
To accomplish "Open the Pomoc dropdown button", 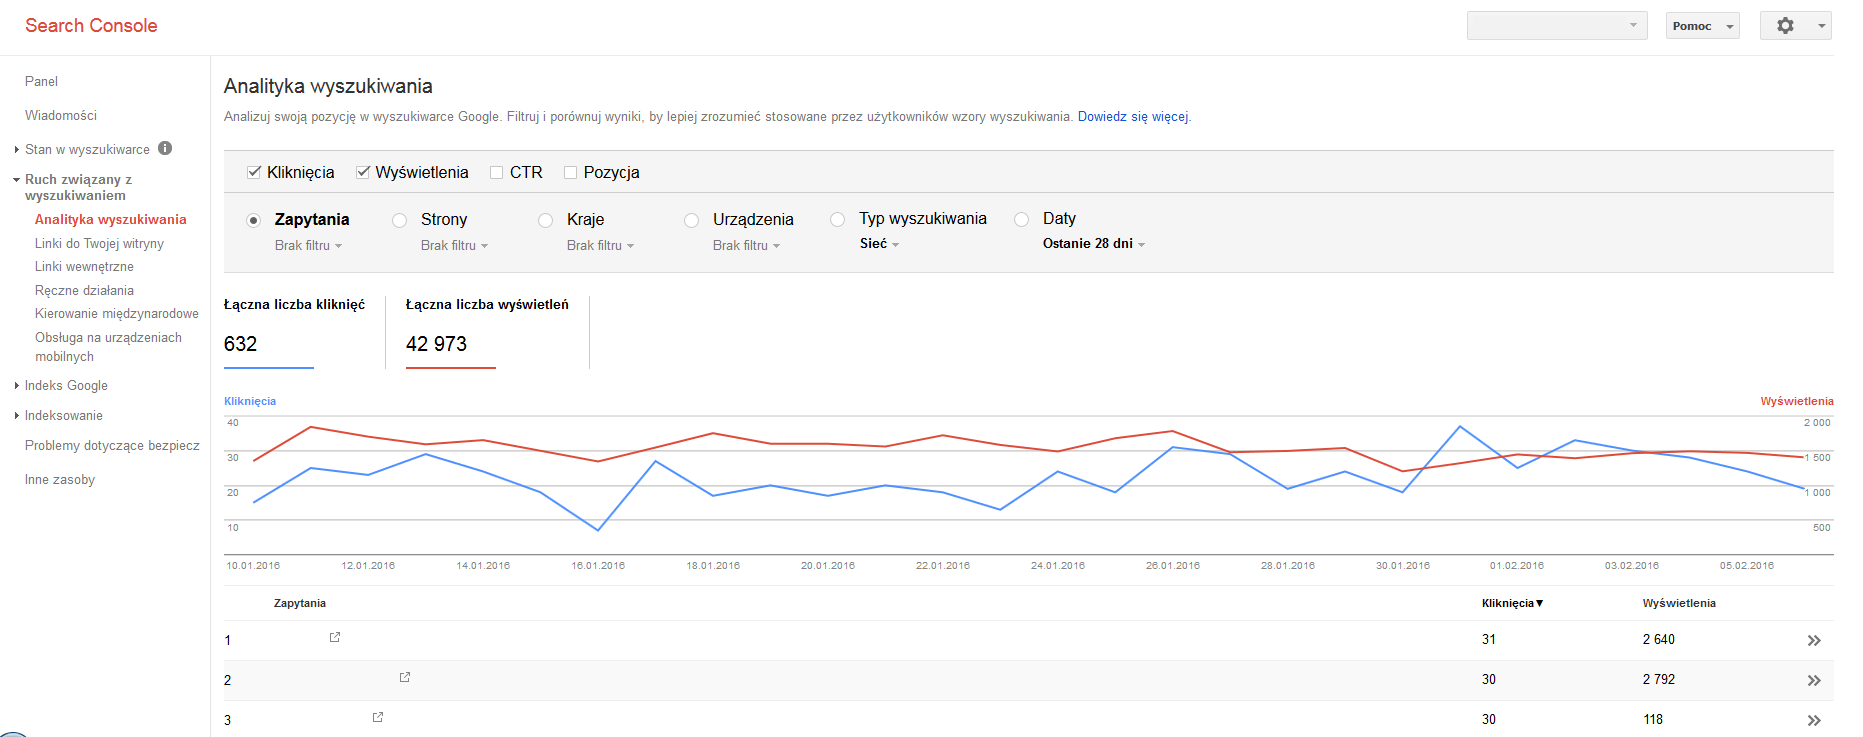I will 1702,26.
